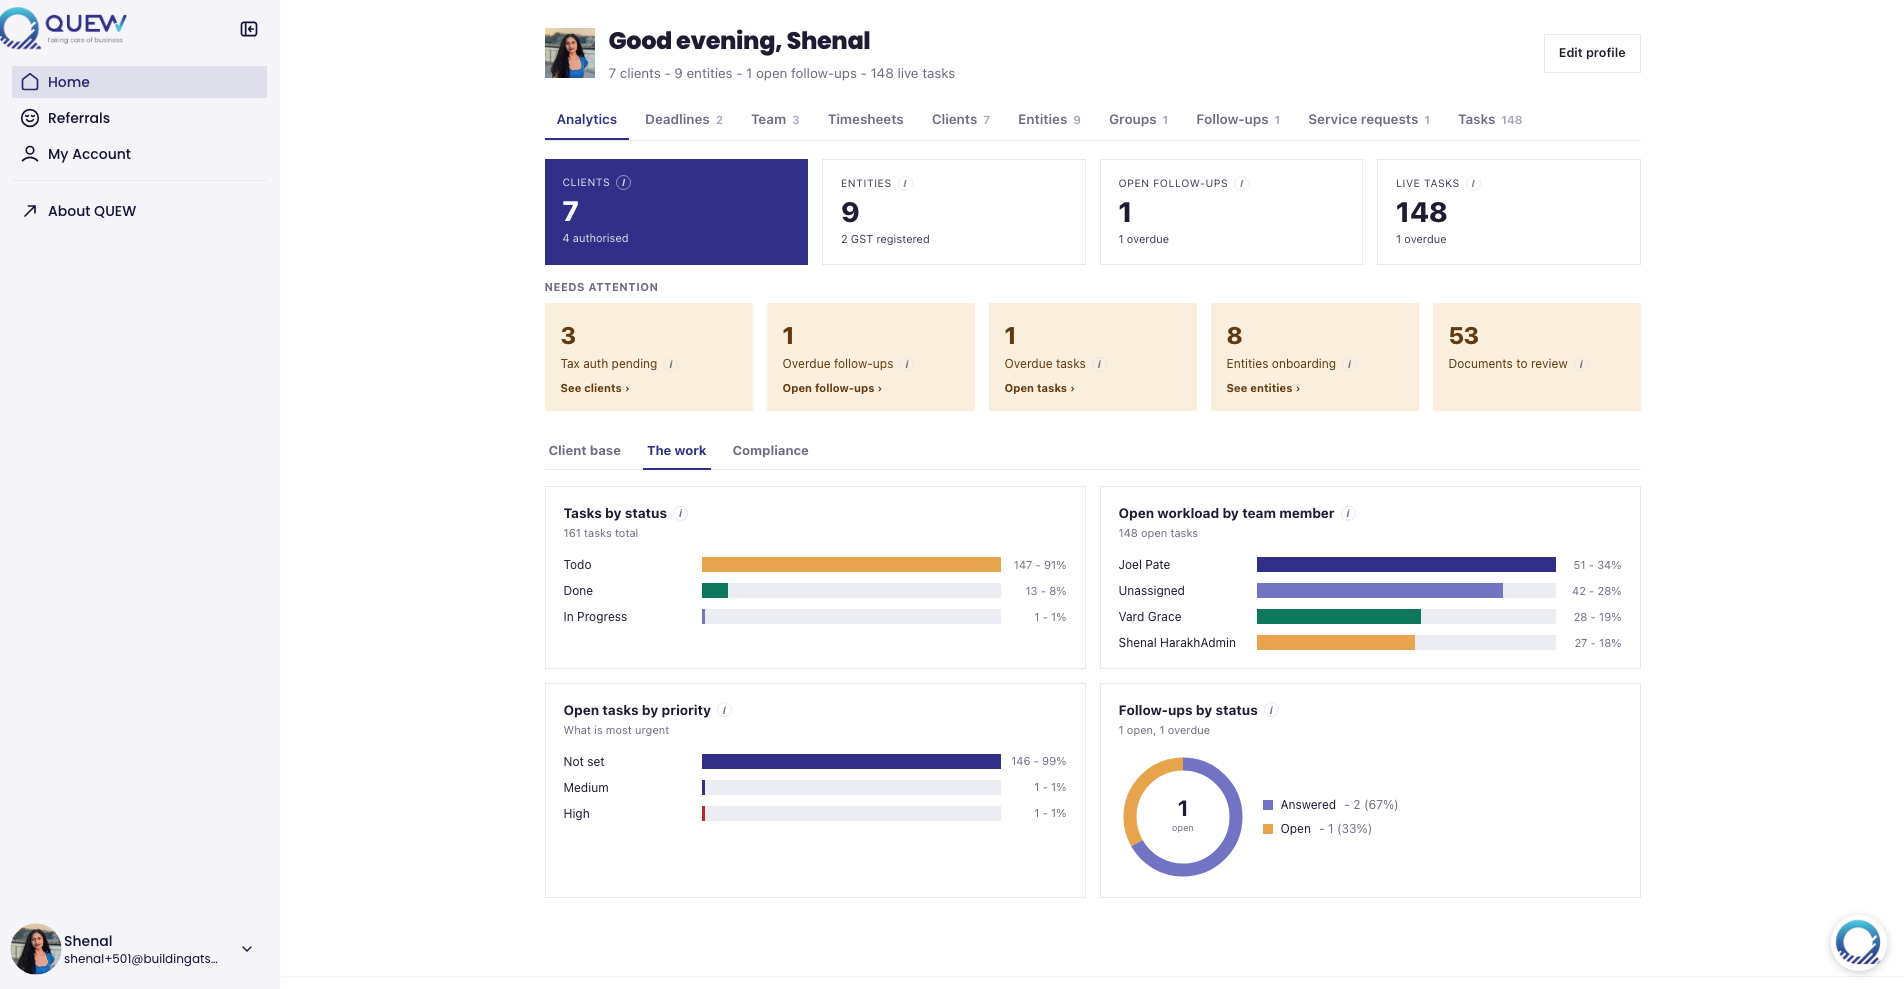Switch to the Entities tab

(1049, 120)
